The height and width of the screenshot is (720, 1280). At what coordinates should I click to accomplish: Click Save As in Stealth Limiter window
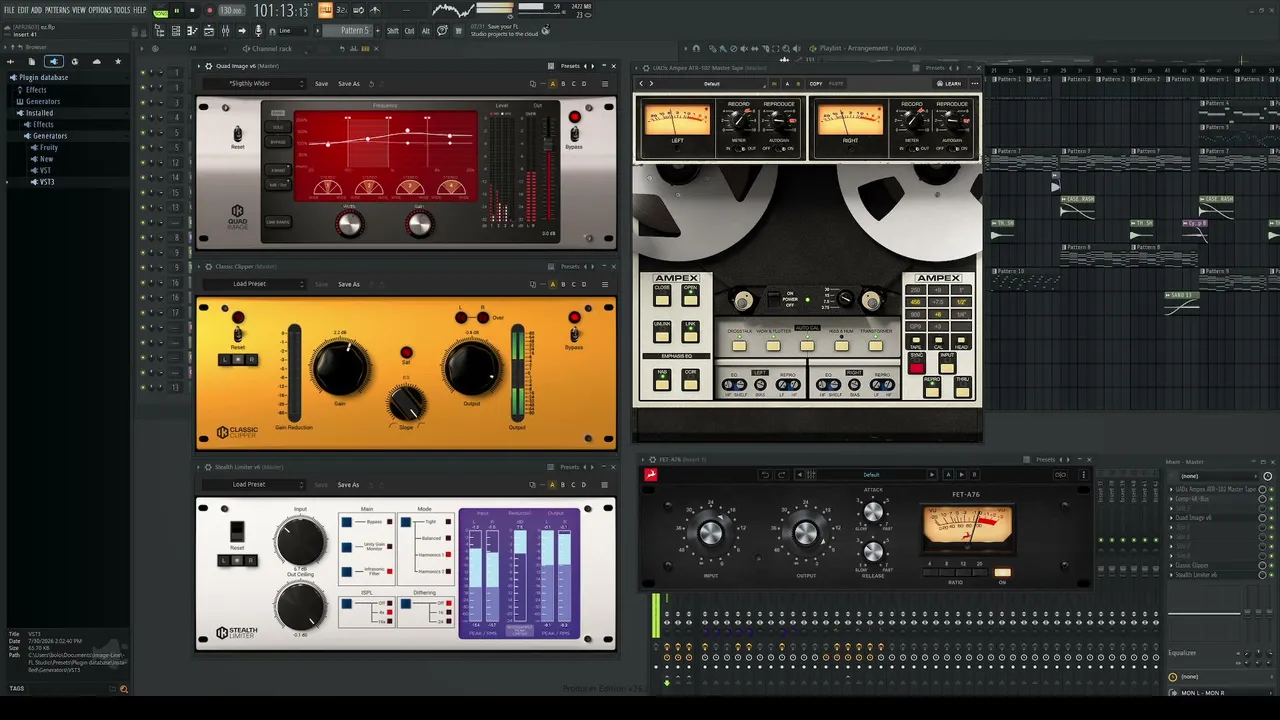349,484
